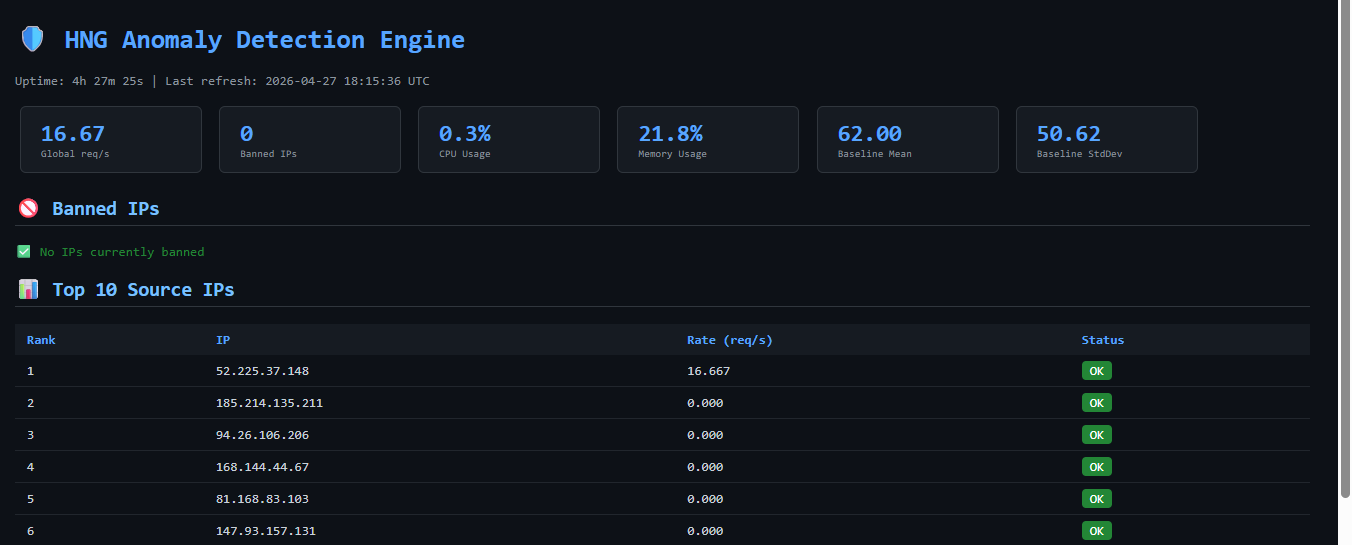Click the bar chart icon beside Top 10 Source IPs
The height and width of the screenshot is (545, 1352).
(29, 290)
